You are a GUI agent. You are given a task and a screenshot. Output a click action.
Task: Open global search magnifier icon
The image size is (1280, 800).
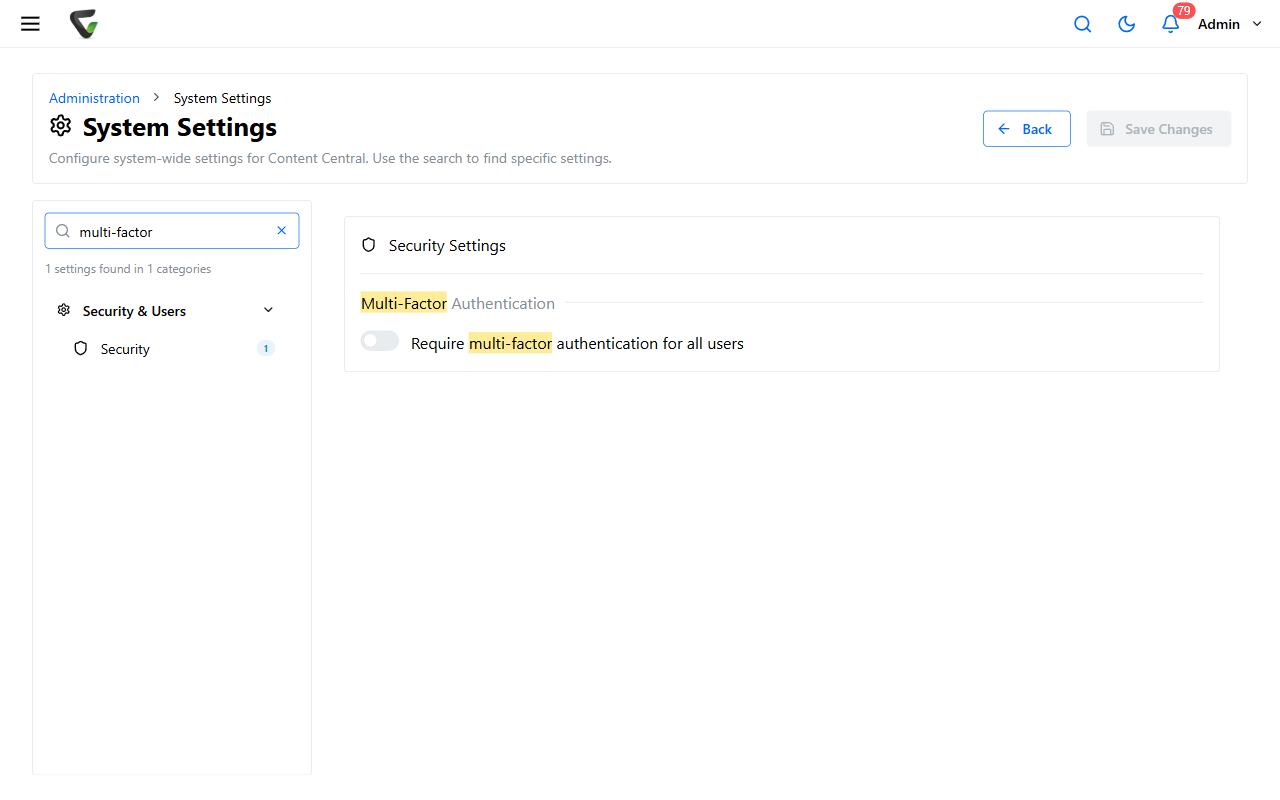(1082, 24)
